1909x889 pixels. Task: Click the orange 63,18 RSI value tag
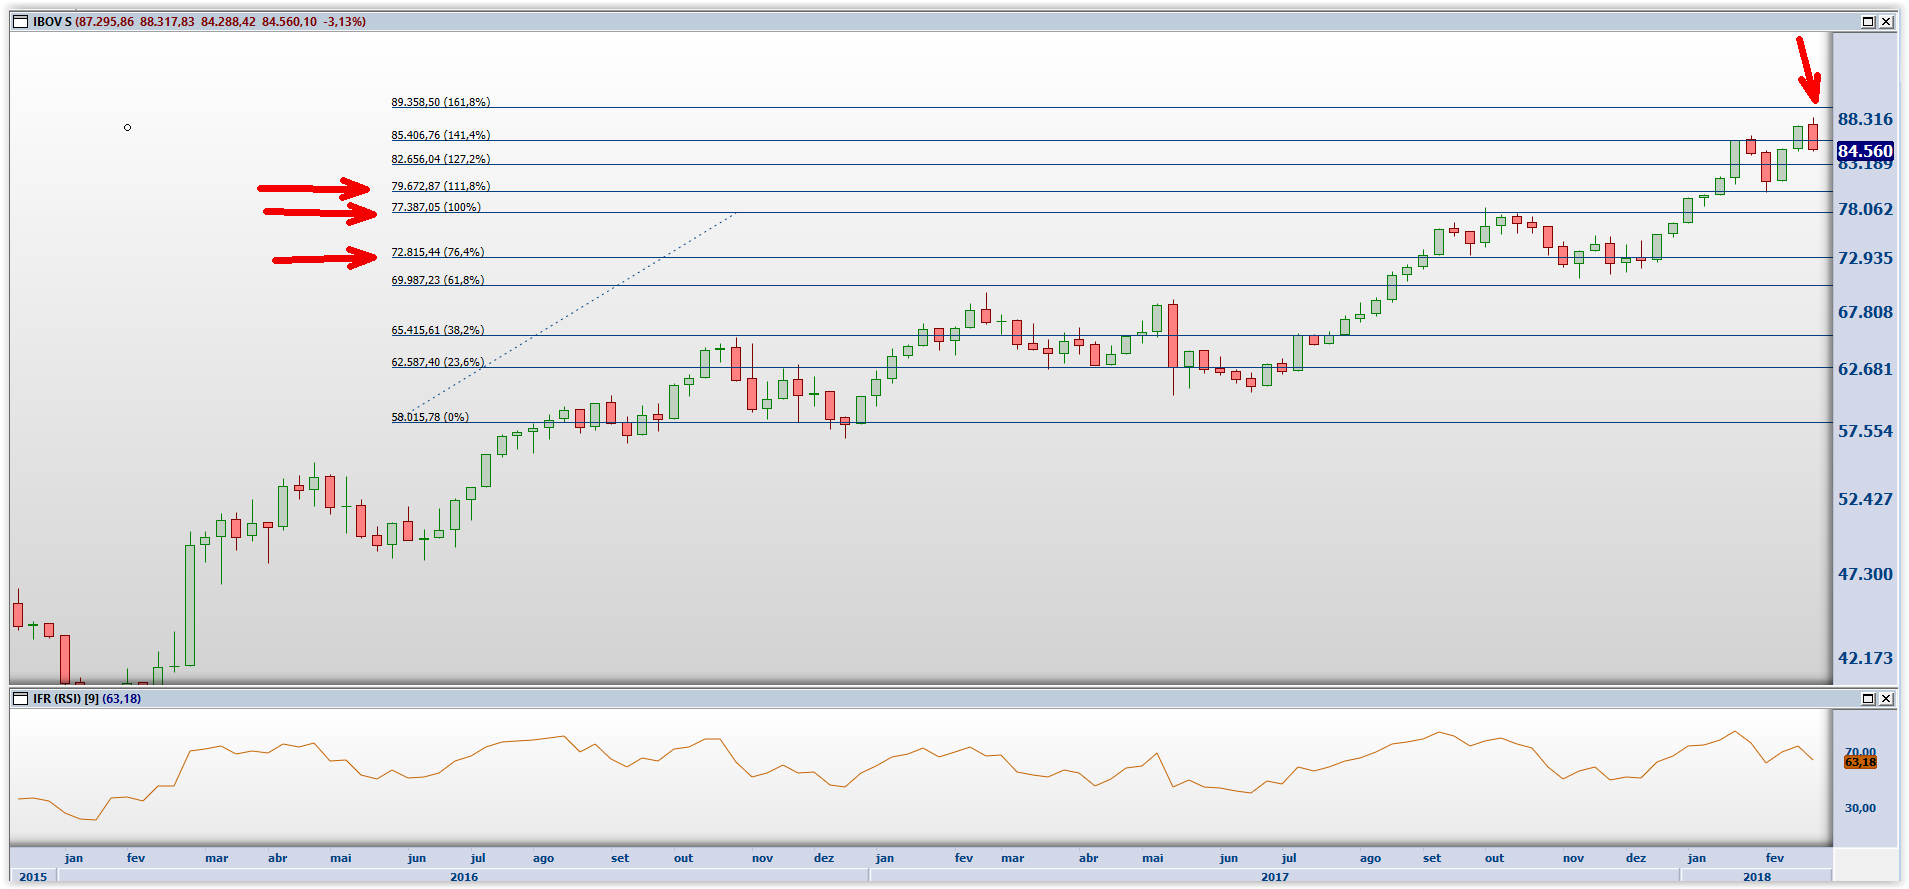[1860, 762]
